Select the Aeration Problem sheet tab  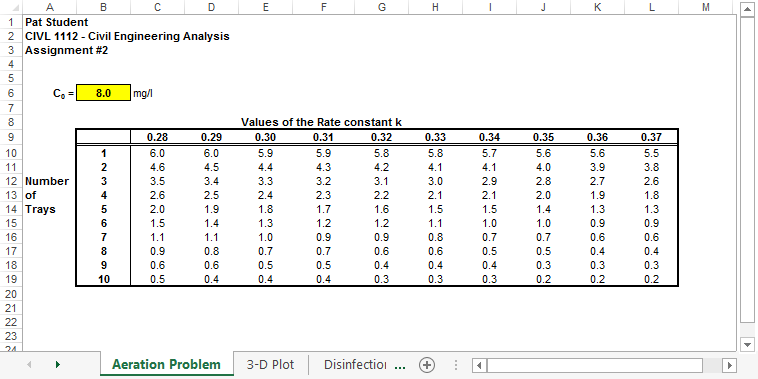(x=166, y=364)
